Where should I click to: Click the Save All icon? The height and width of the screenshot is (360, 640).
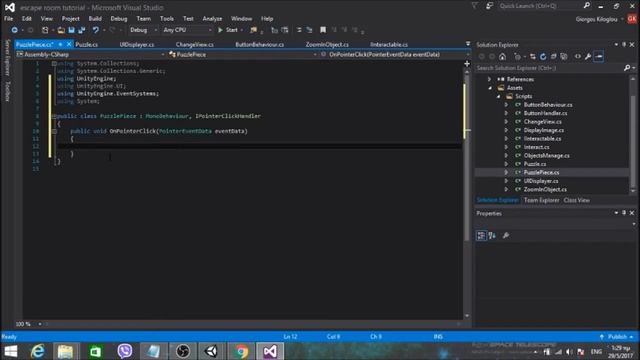click(x=82, y=30)
